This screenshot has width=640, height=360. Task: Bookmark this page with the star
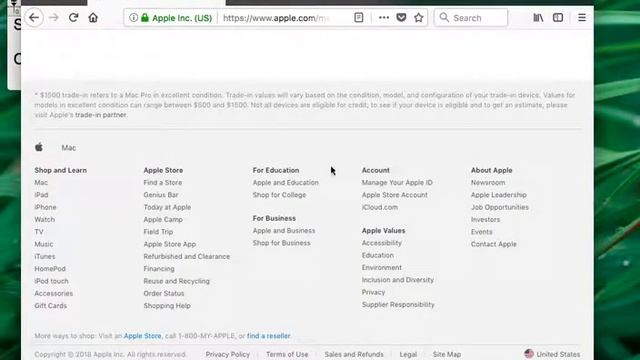pyautogui.click(x=418, y=18)
